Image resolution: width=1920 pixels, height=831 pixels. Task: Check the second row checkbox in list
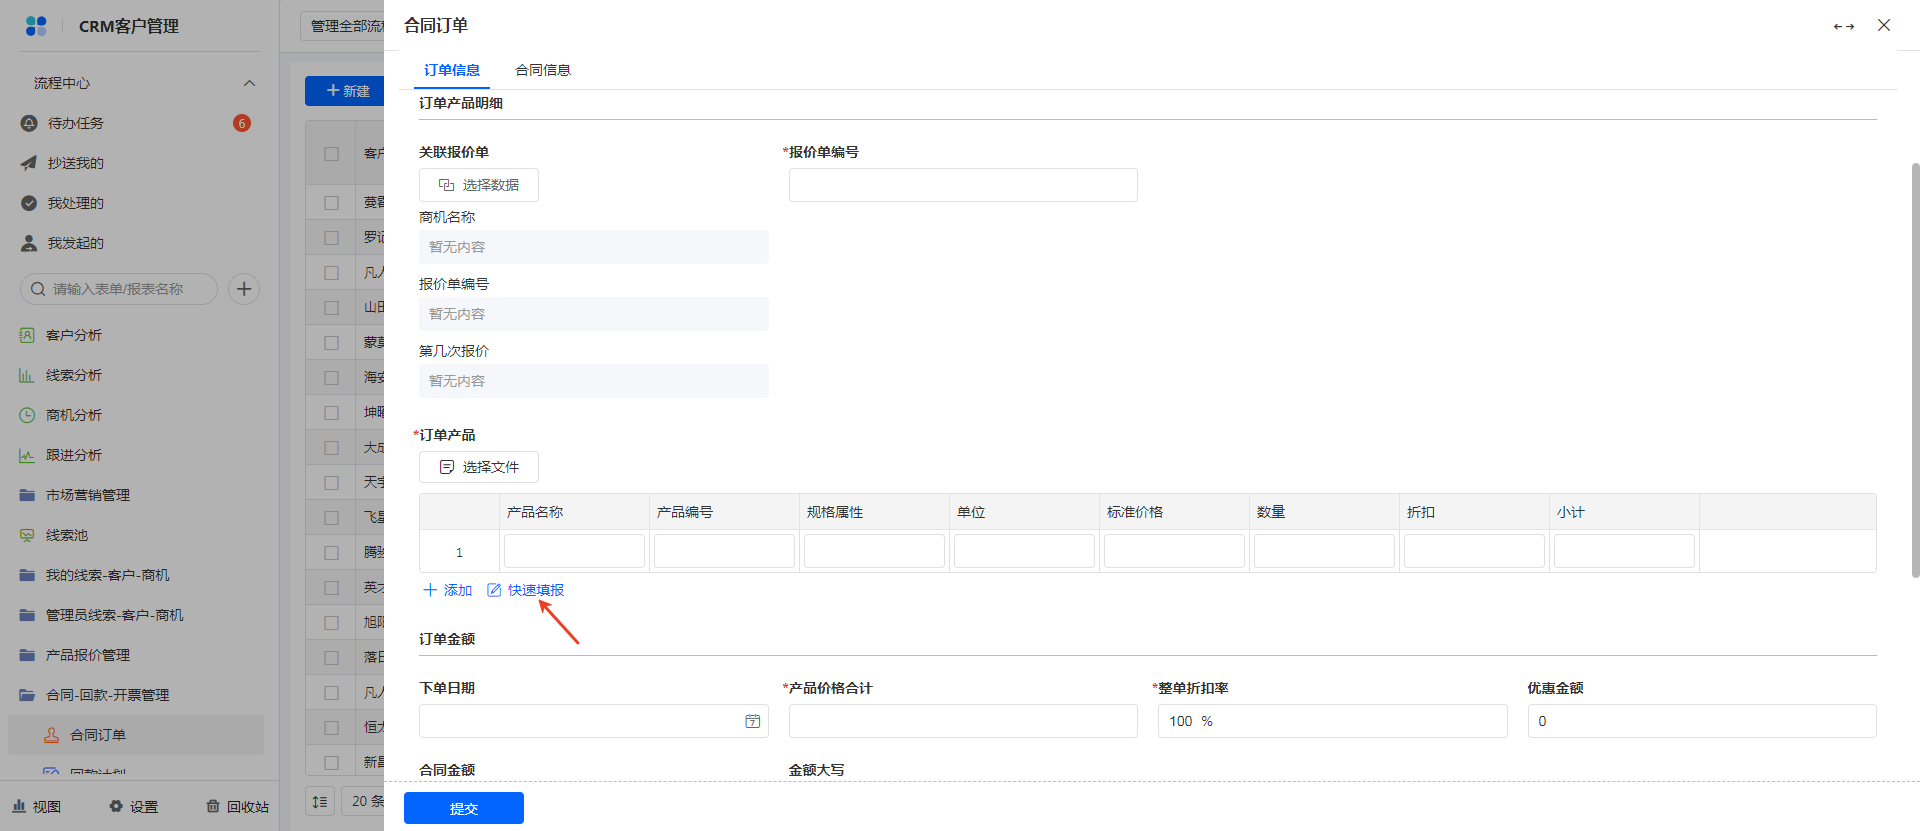pyautogui.click(x=331, y=238)
